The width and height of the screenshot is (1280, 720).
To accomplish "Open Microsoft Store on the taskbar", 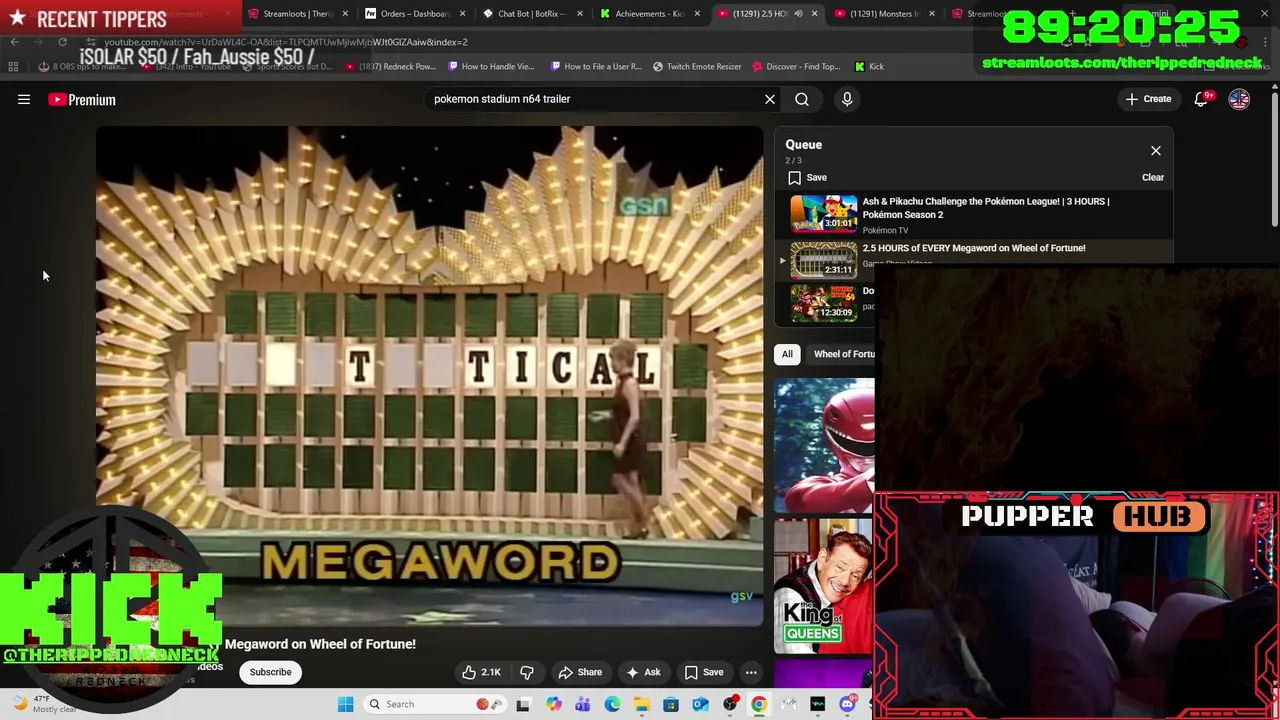I will click(671, 704).
